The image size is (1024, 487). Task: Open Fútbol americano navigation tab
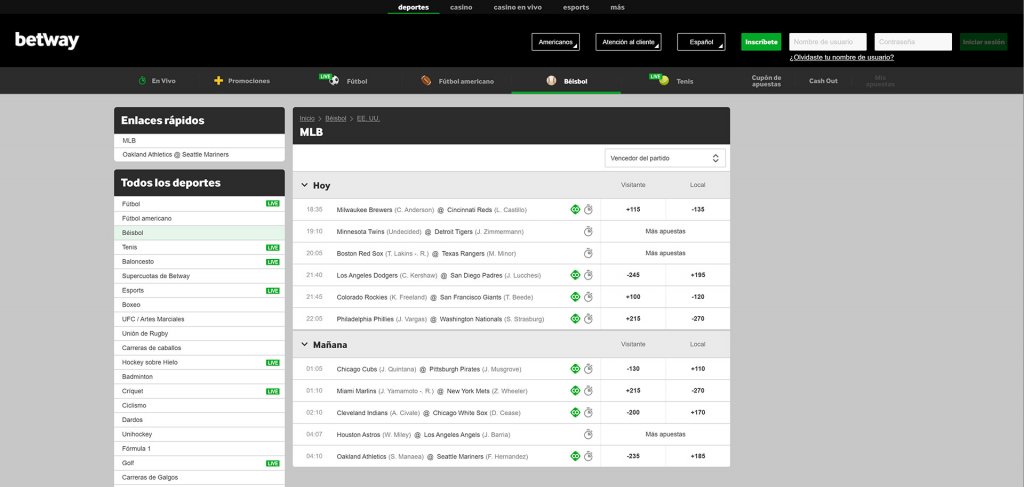[x=457, y=81]
